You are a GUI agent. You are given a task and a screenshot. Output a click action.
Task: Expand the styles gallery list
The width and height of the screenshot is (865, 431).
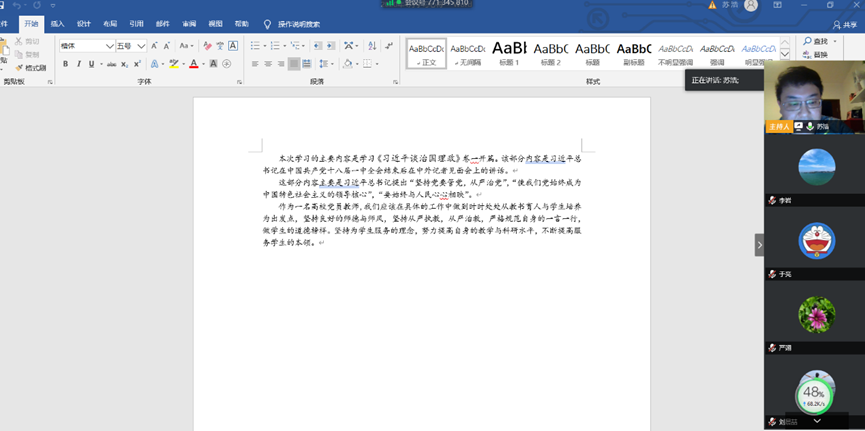point(783,65)
